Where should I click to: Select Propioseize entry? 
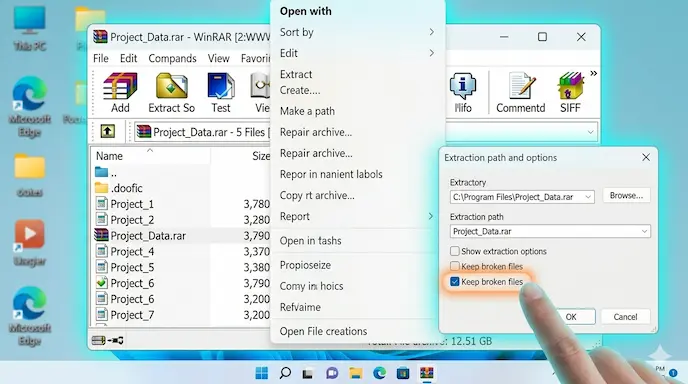point(305,265)
